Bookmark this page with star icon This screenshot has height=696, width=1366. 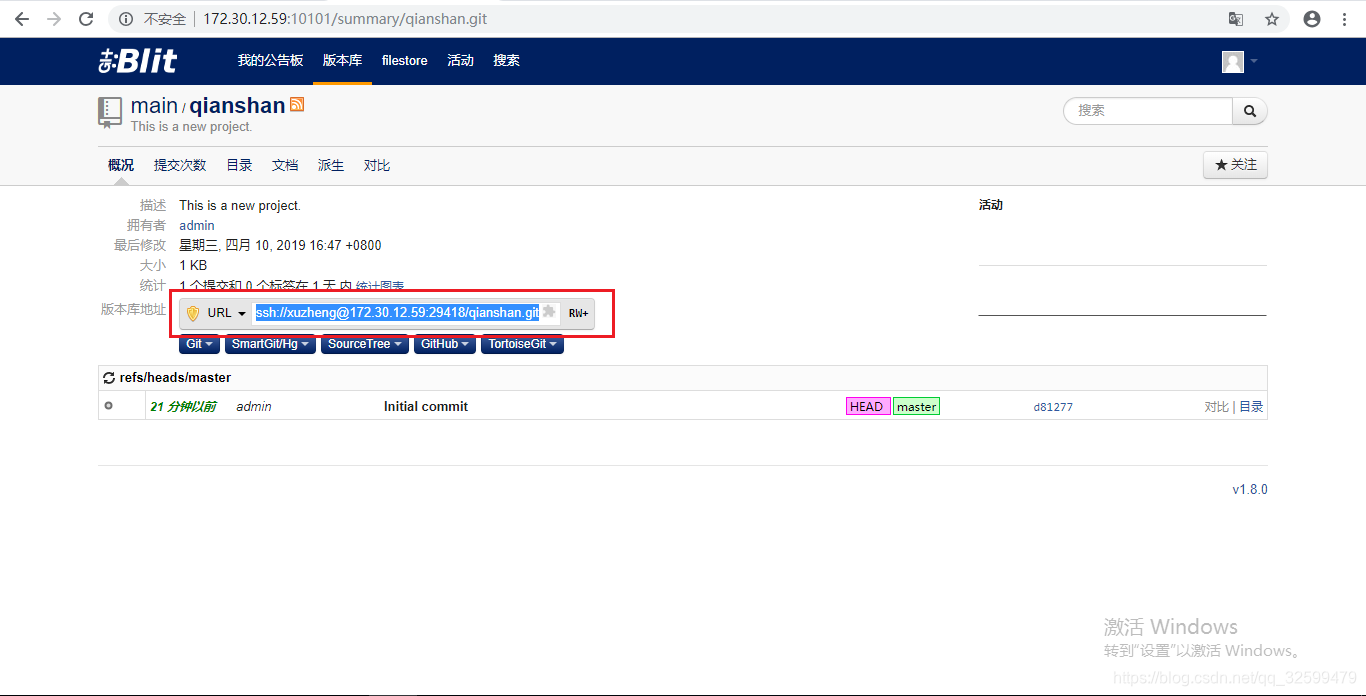pyautogui.click(x=1272, y=19)
